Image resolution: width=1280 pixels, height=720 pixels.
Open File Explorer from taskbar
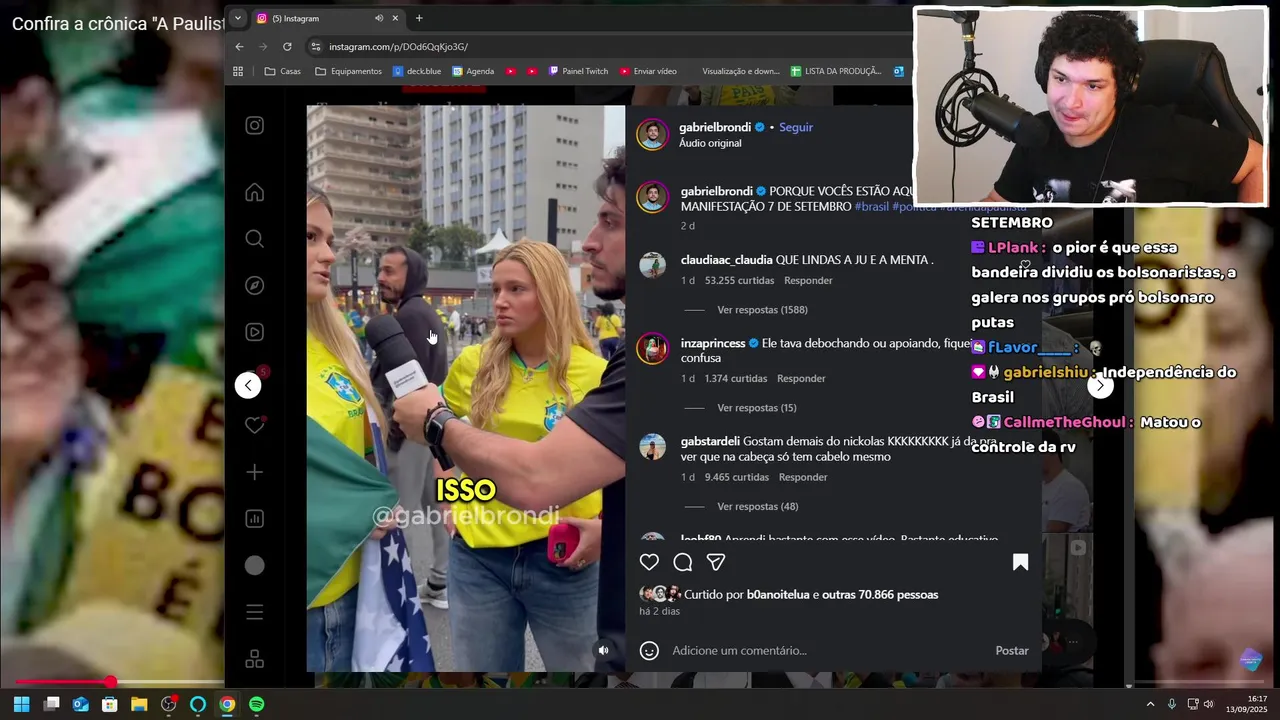[139, 704]
